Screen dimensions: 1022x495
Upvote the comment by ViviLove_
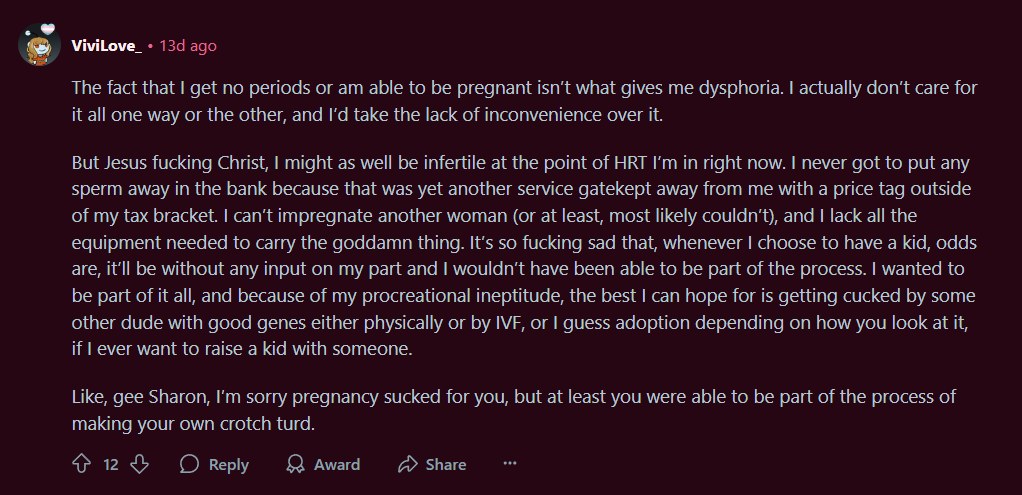pos(81,464)
